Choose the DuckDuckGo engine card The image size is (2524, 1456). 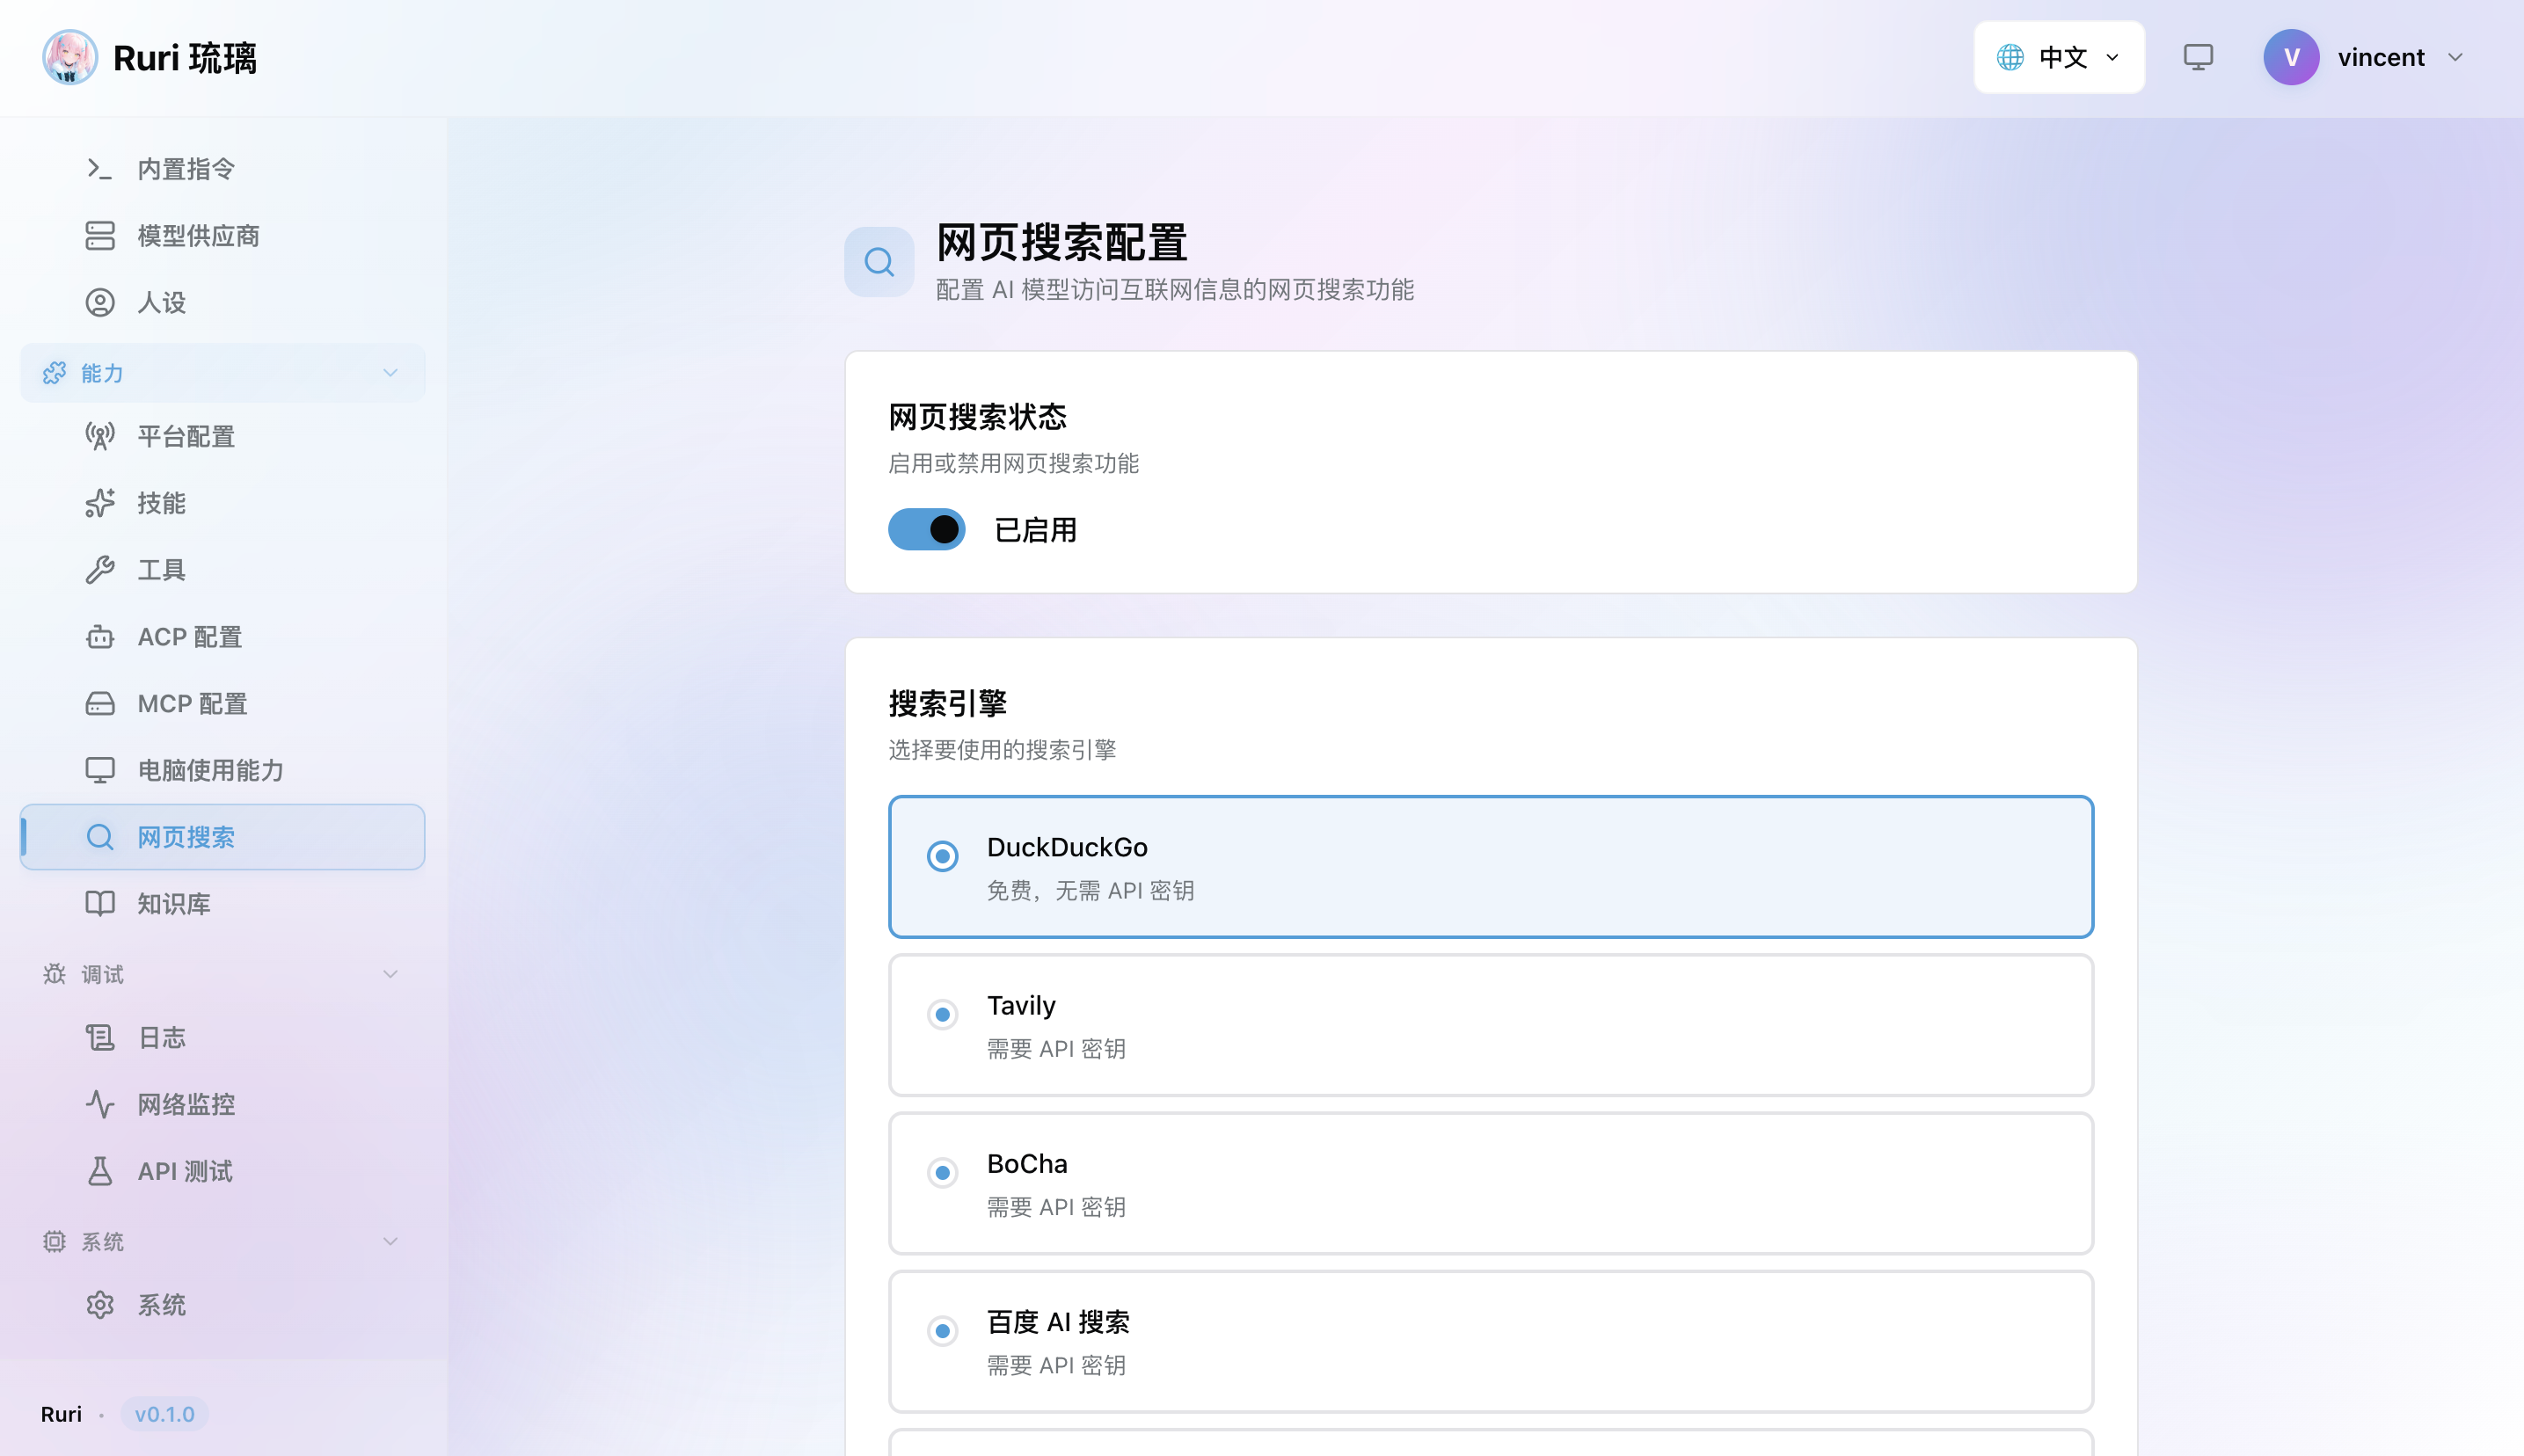pyautogui.click(x=1491, y=867)
